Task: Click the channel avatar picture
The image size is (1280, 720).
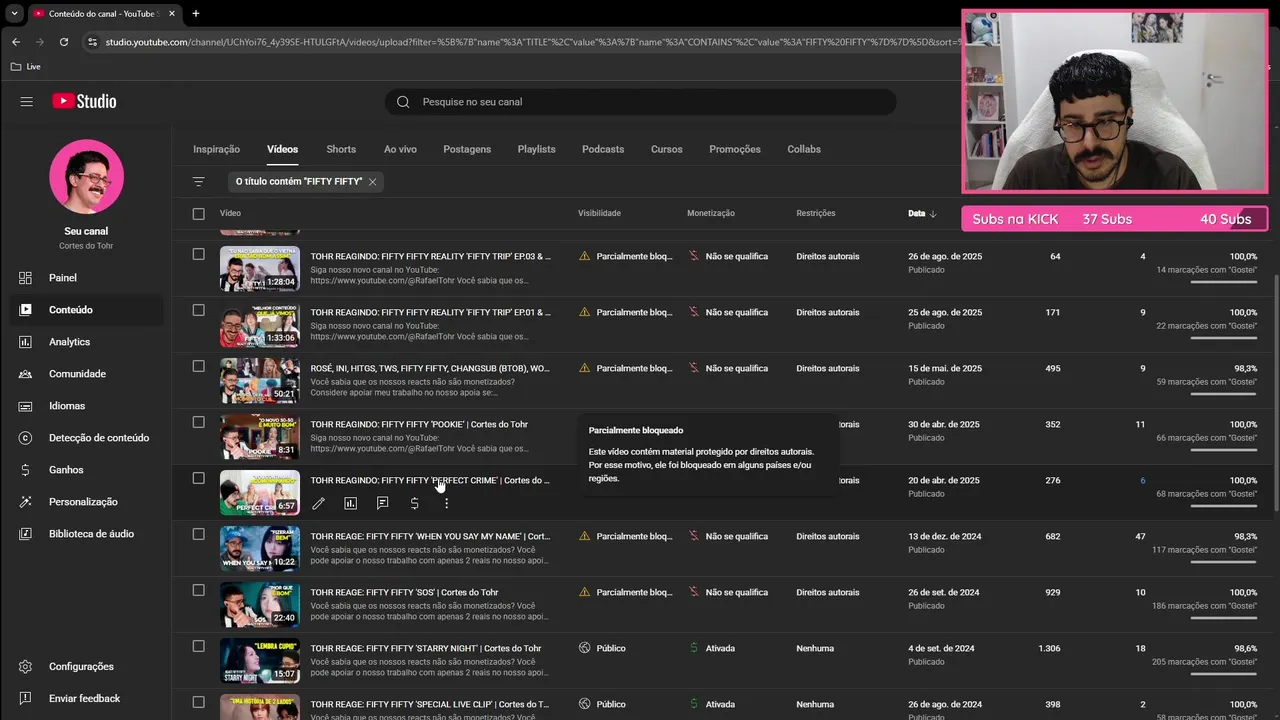Action: 86,177
